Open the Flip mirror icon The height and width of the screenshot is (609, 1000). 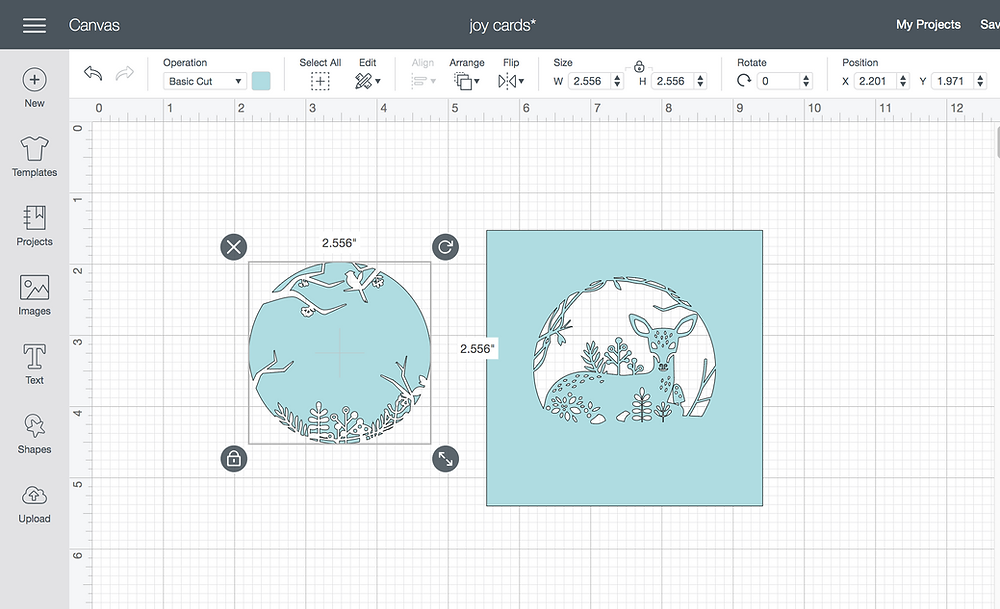pyautogui.click(x=507, y=81)
